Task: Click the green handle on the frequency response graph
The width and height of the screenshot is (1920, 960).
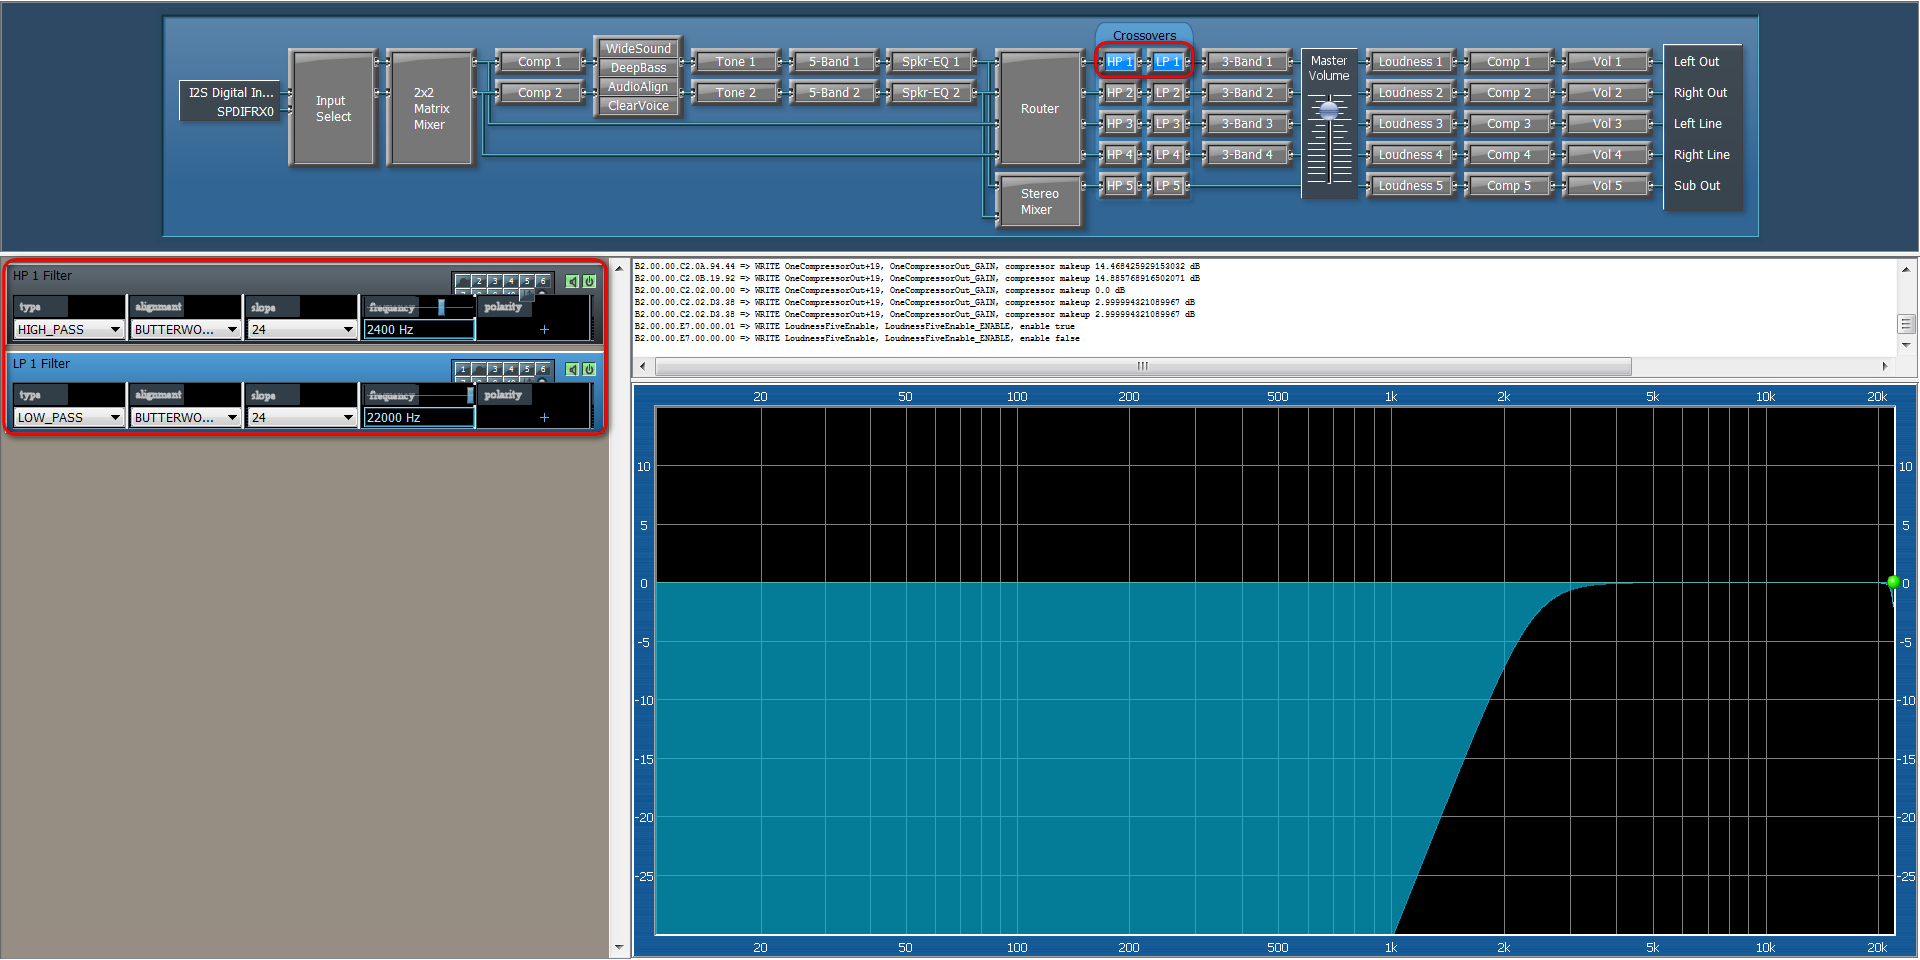Action: (1893, 582)
